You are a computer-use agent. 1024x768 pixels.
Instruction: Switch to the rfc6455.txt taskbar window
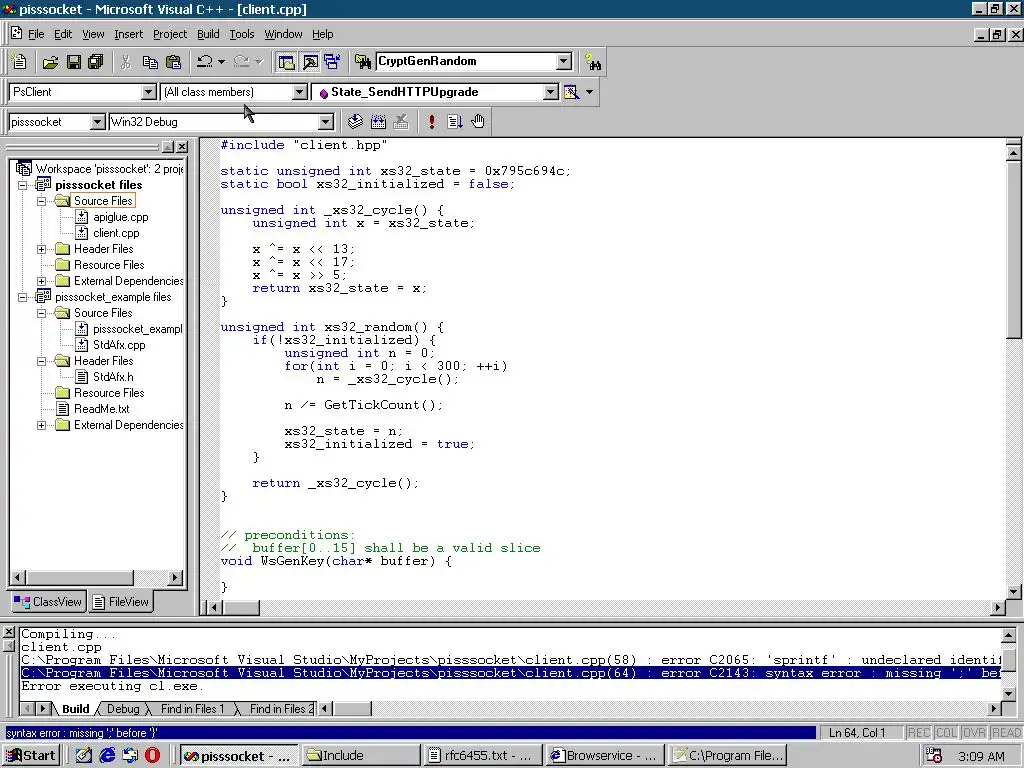point(482,756)
